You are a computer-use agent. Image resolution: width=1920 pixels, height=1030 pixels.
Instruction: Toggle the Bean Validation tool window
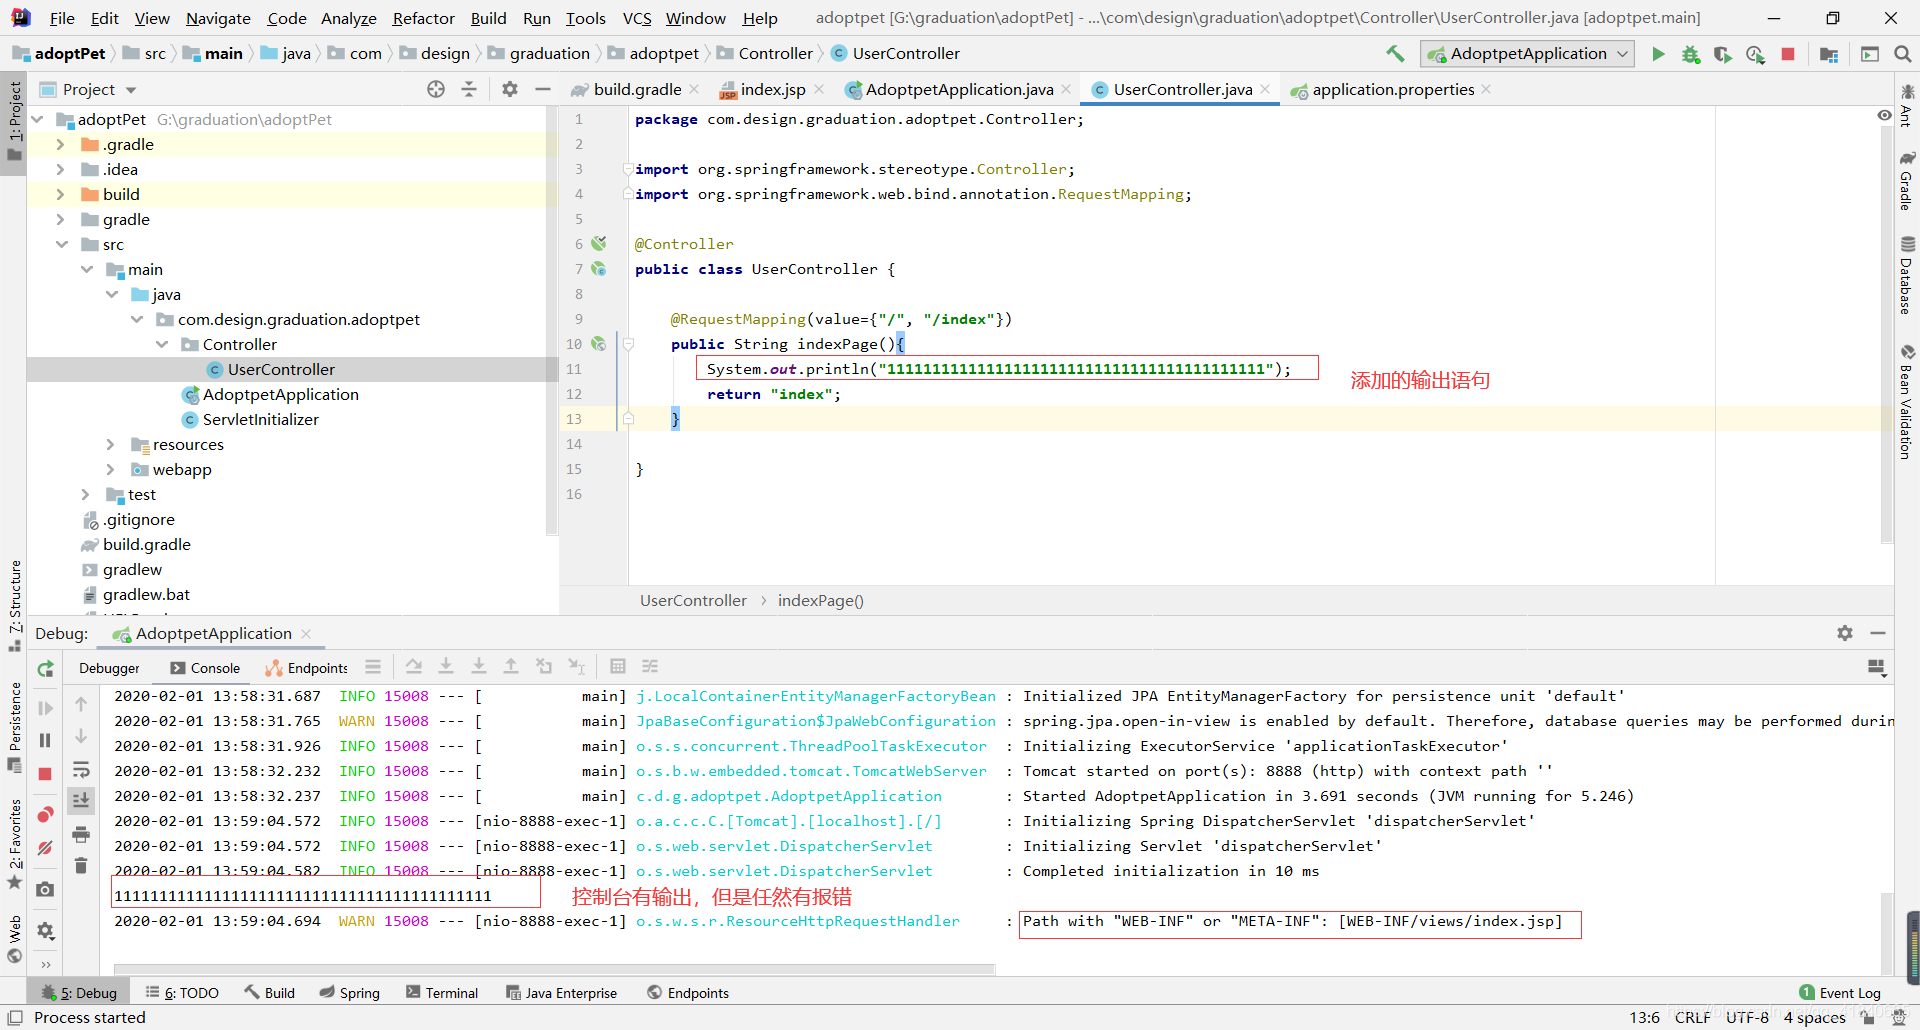tap(1907, 402)
